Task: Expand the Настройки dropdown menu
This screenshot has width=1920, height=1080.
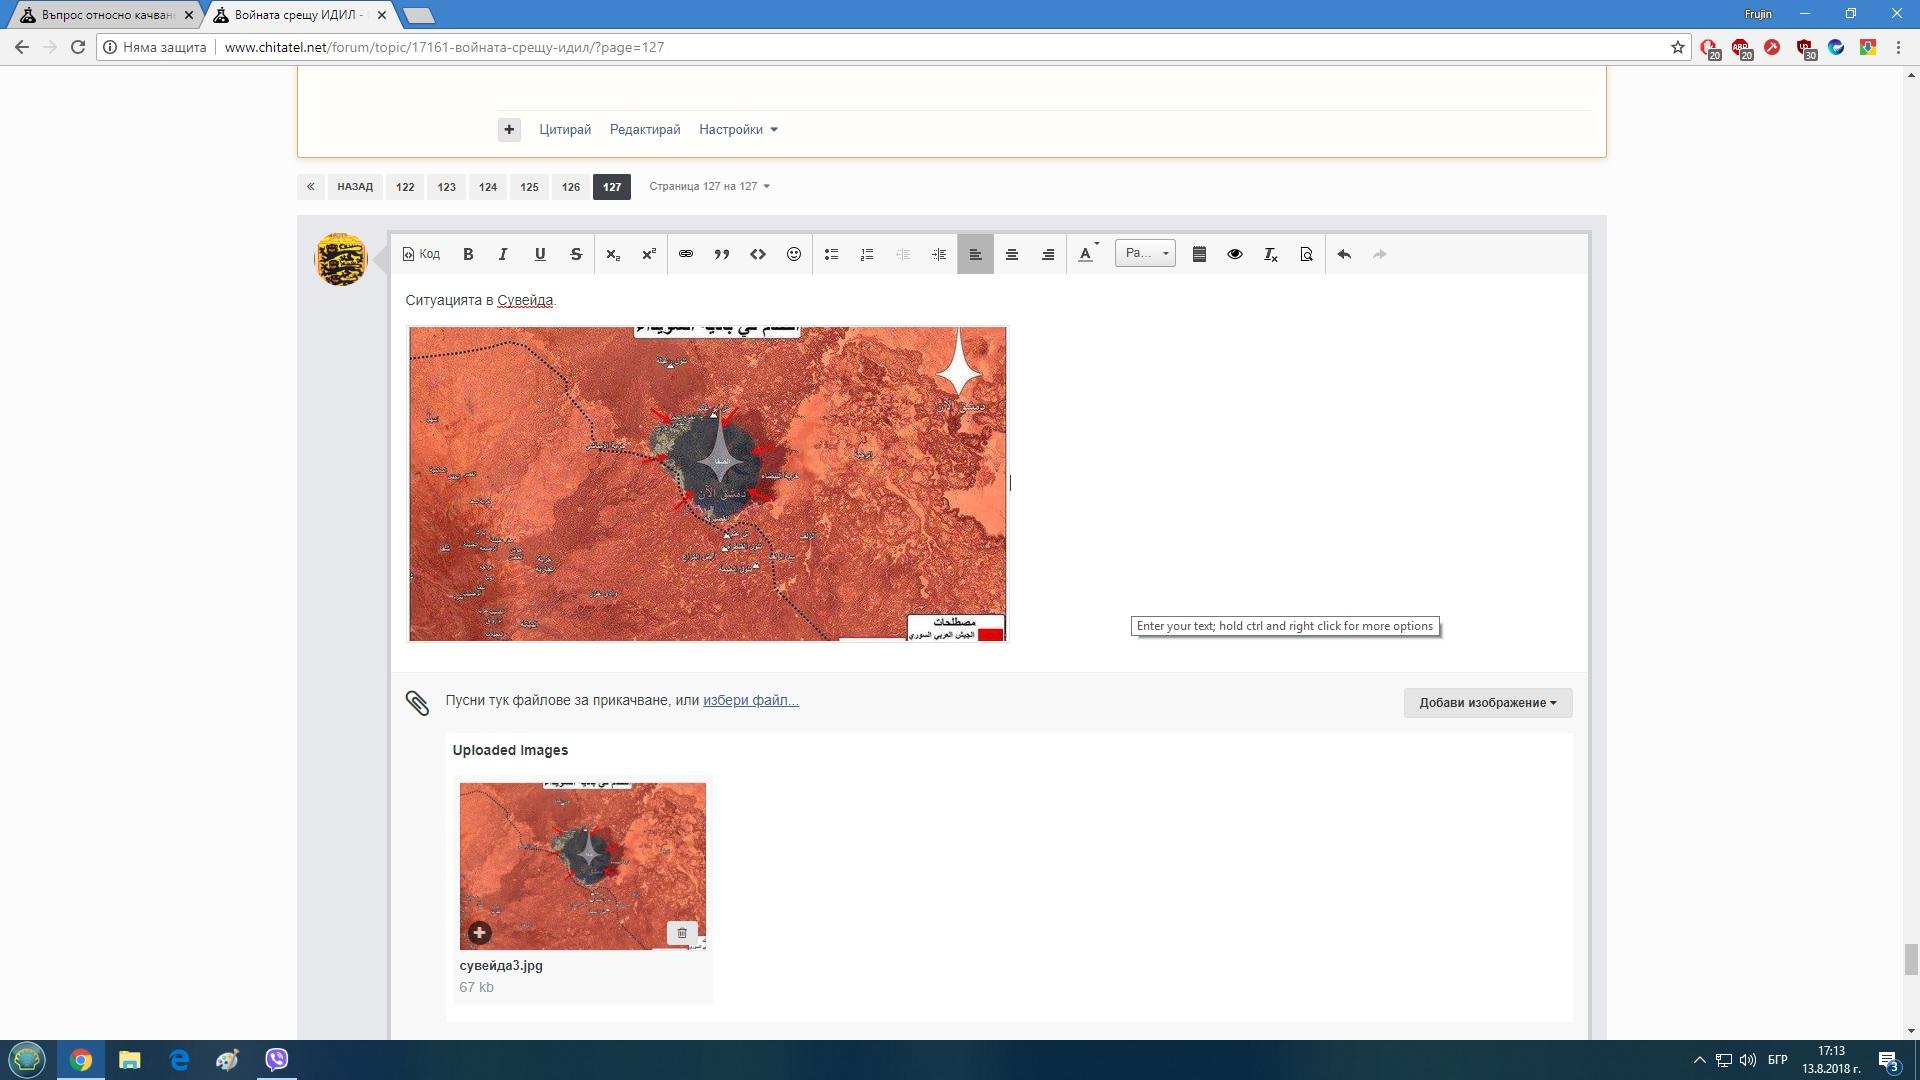Action: pyautogui.click(x=738, y=129)
